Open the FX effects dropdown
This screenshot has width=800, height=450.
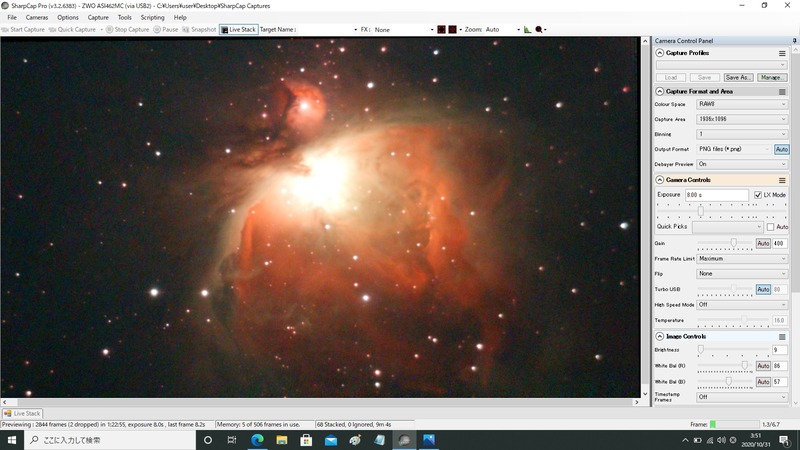coord(403,30)
